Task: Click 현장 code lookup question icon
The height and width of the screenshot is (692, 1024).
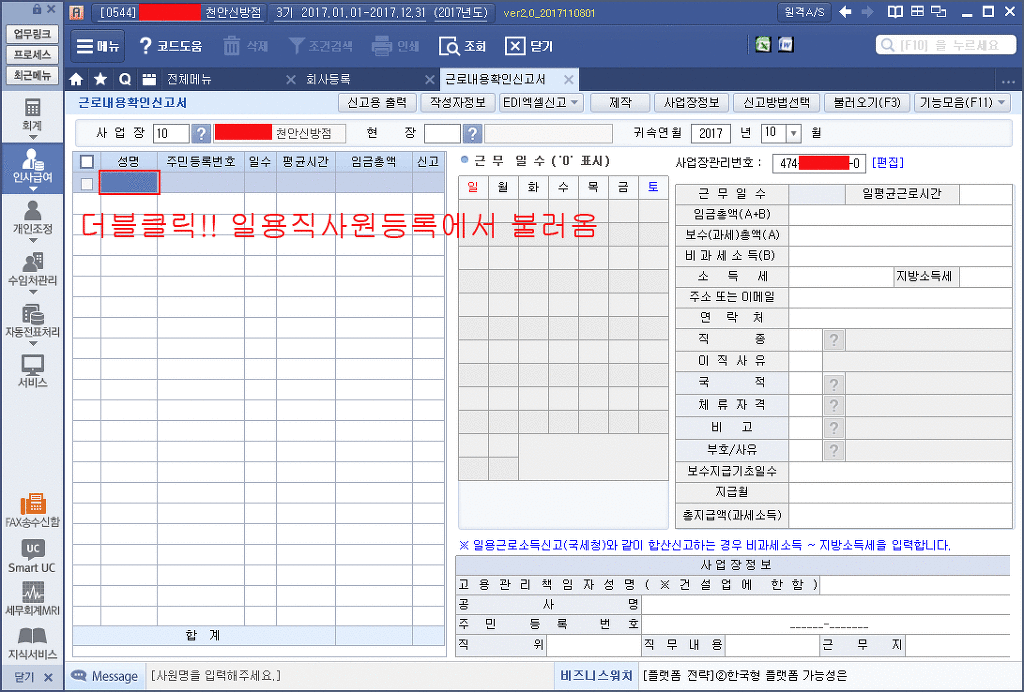Action: point(472,133)
